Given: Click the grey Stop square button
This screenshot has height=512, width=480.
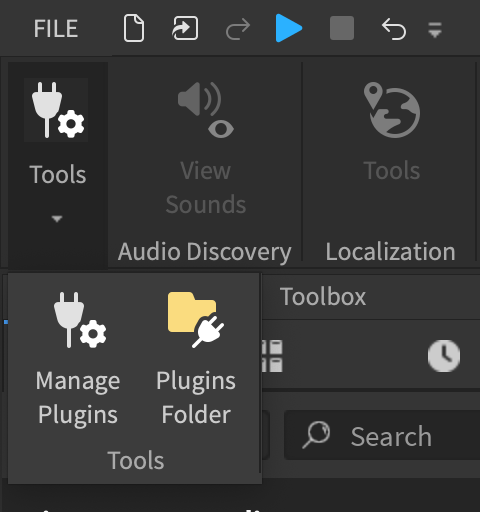Looking at the screenshot, I should tap(342, 28).
